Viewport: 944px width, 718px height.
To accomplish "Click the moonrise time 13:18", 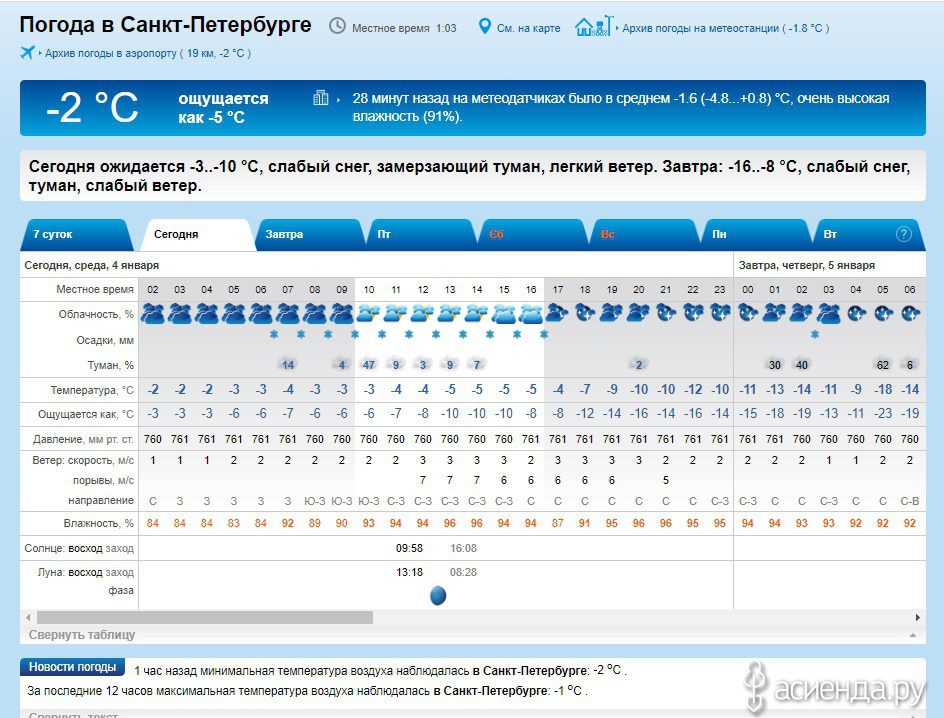I will pyautogui.click(x=409, y=572).
